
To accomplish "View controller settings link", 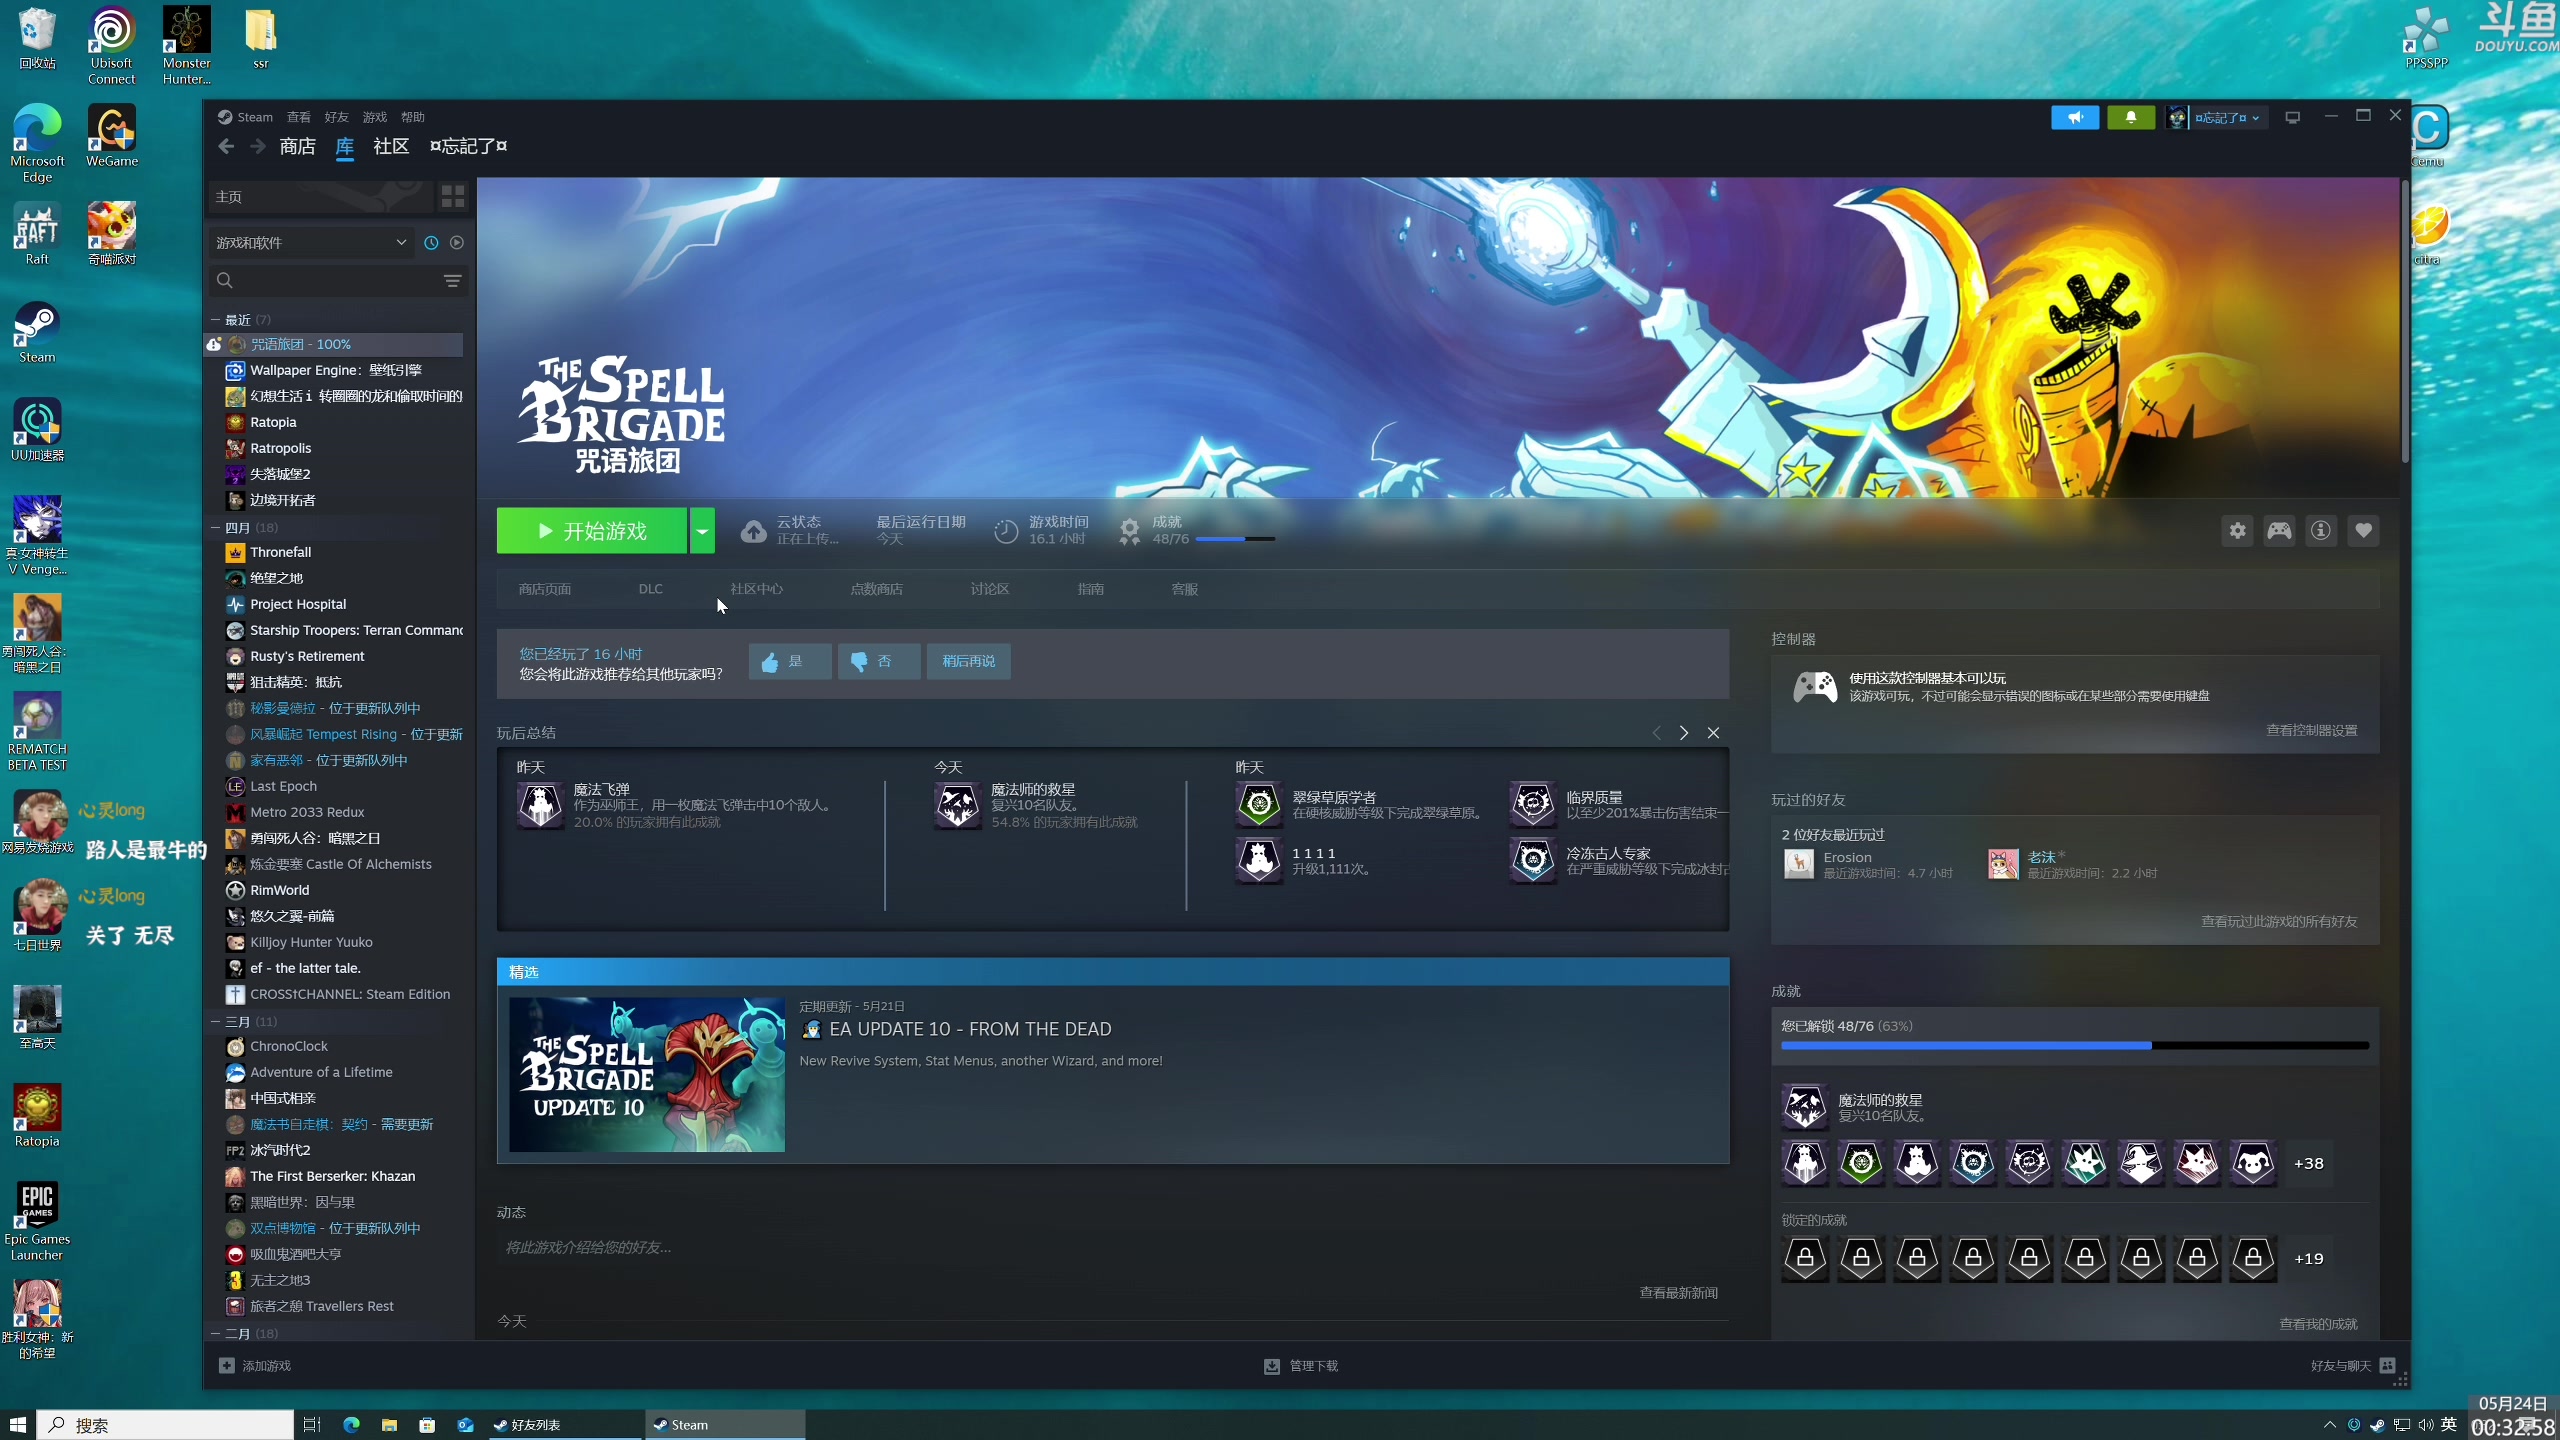I will pyautogui.click(x=2311, y=730).
